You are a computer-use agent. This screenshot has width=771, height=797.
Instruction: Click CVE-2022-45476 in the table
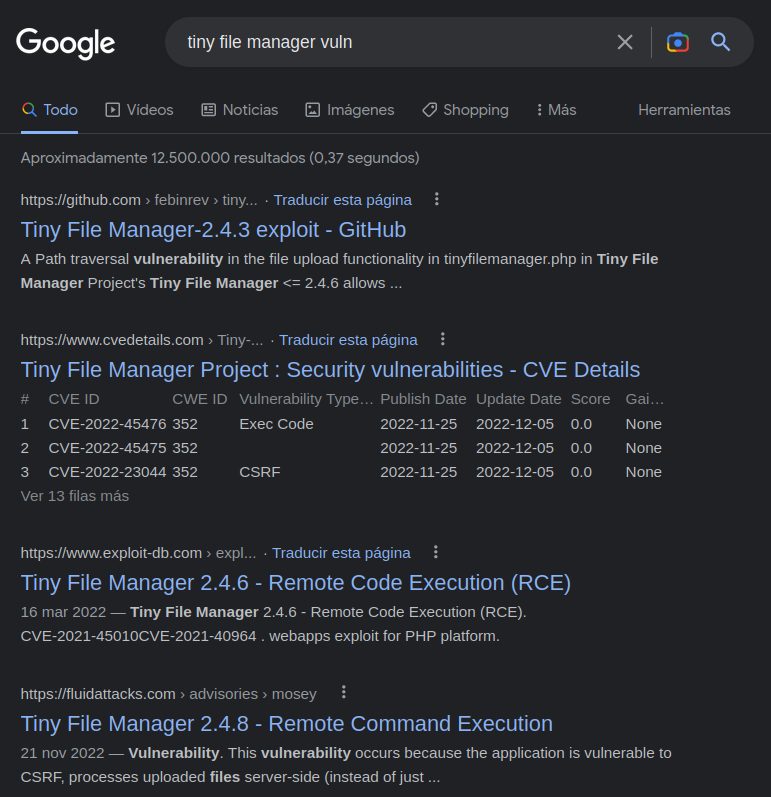coord(107,424)
